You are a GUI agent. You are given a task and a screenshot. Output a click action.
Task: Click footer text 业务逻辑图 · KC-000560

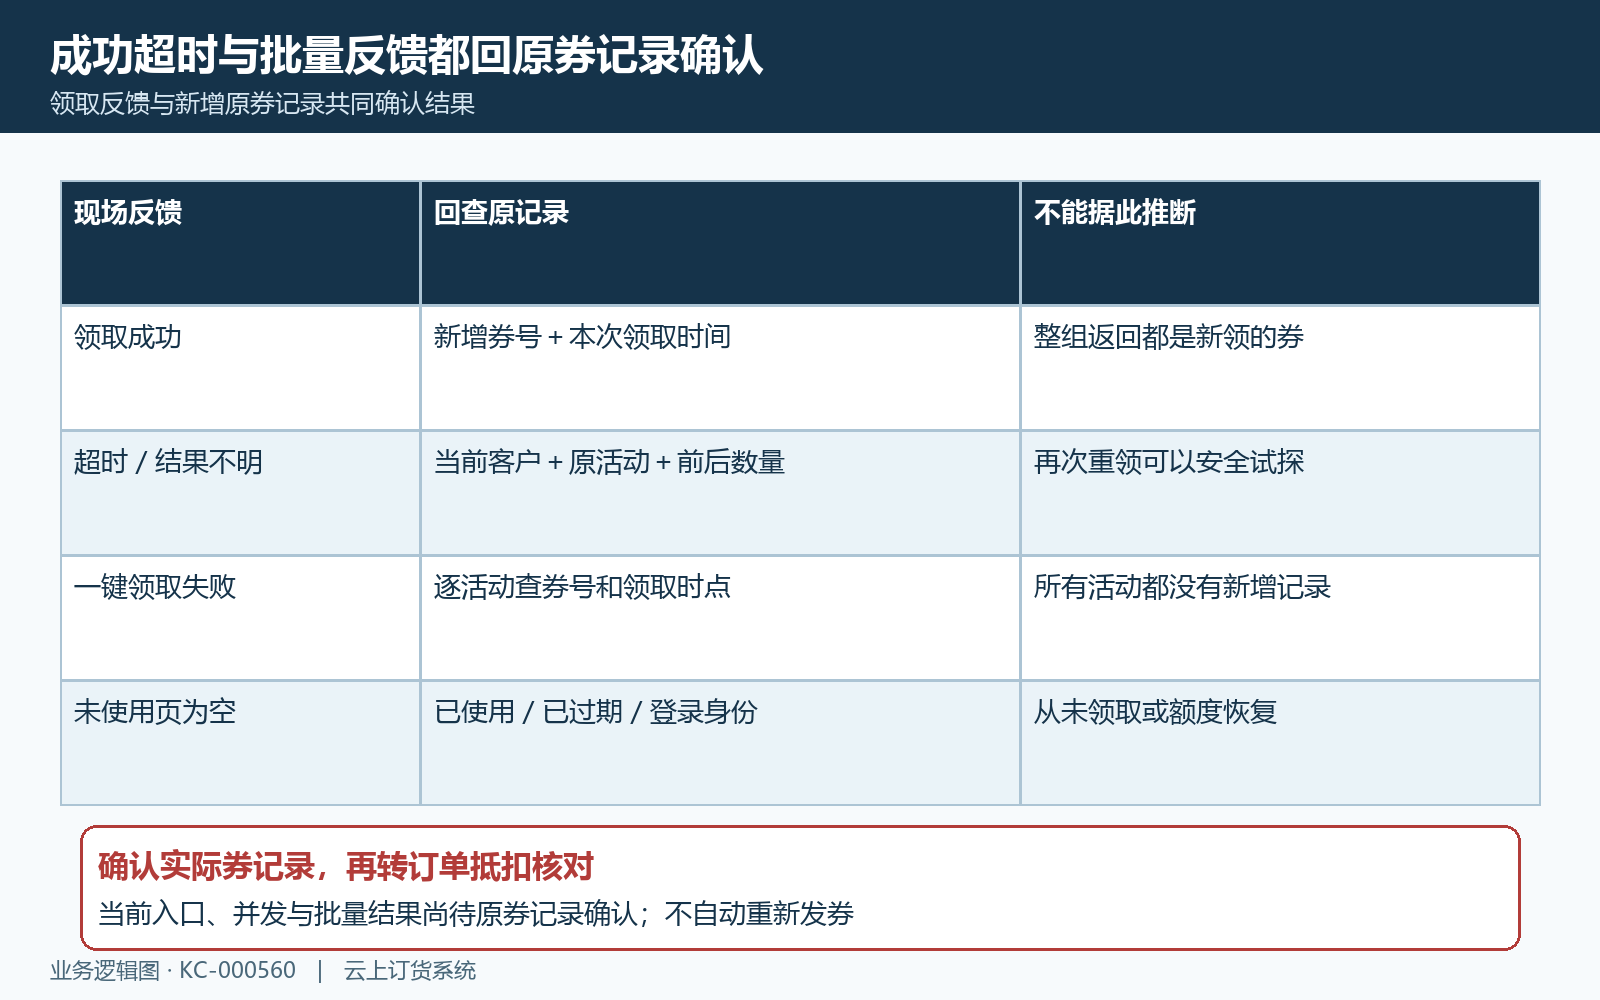point(173,970)
